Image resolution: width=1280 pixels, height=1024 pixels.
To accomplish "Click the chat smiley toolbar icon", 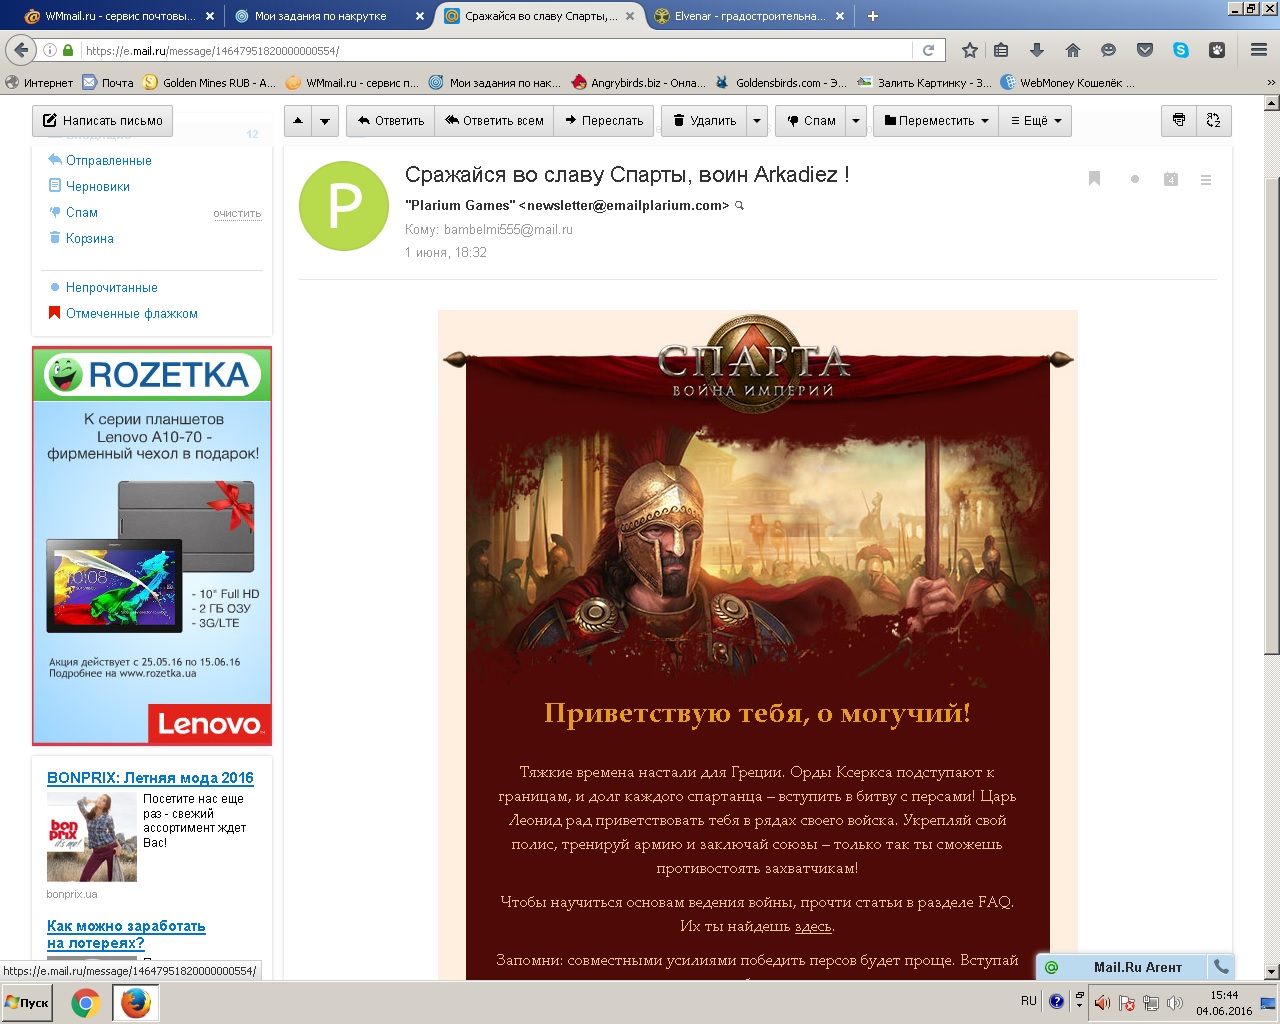I will tap(1109, 50).
